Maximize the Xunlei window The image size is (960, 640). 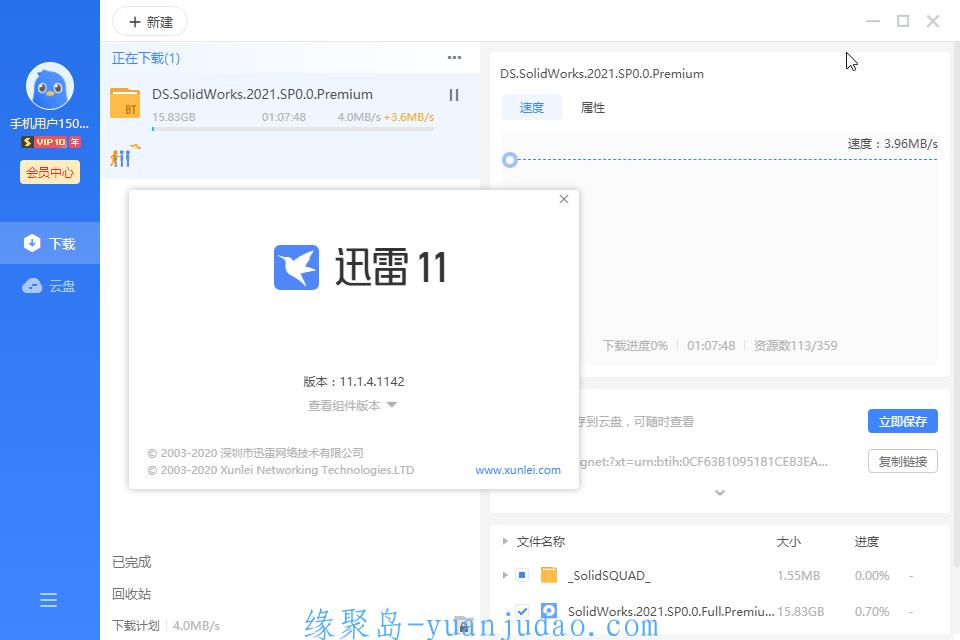point(902,21)
